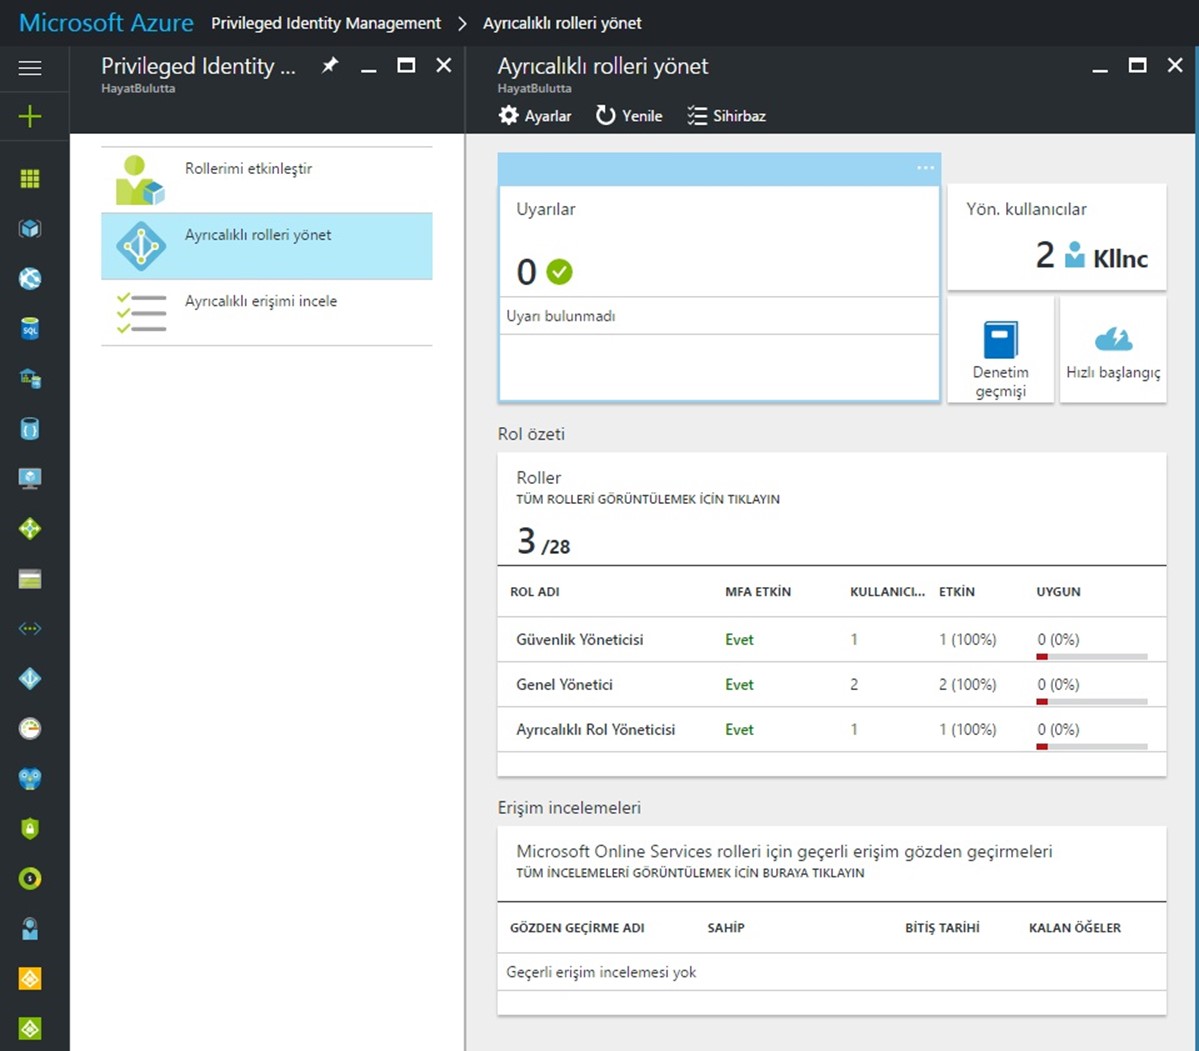Pin the Privileged Identity blade

330,66
